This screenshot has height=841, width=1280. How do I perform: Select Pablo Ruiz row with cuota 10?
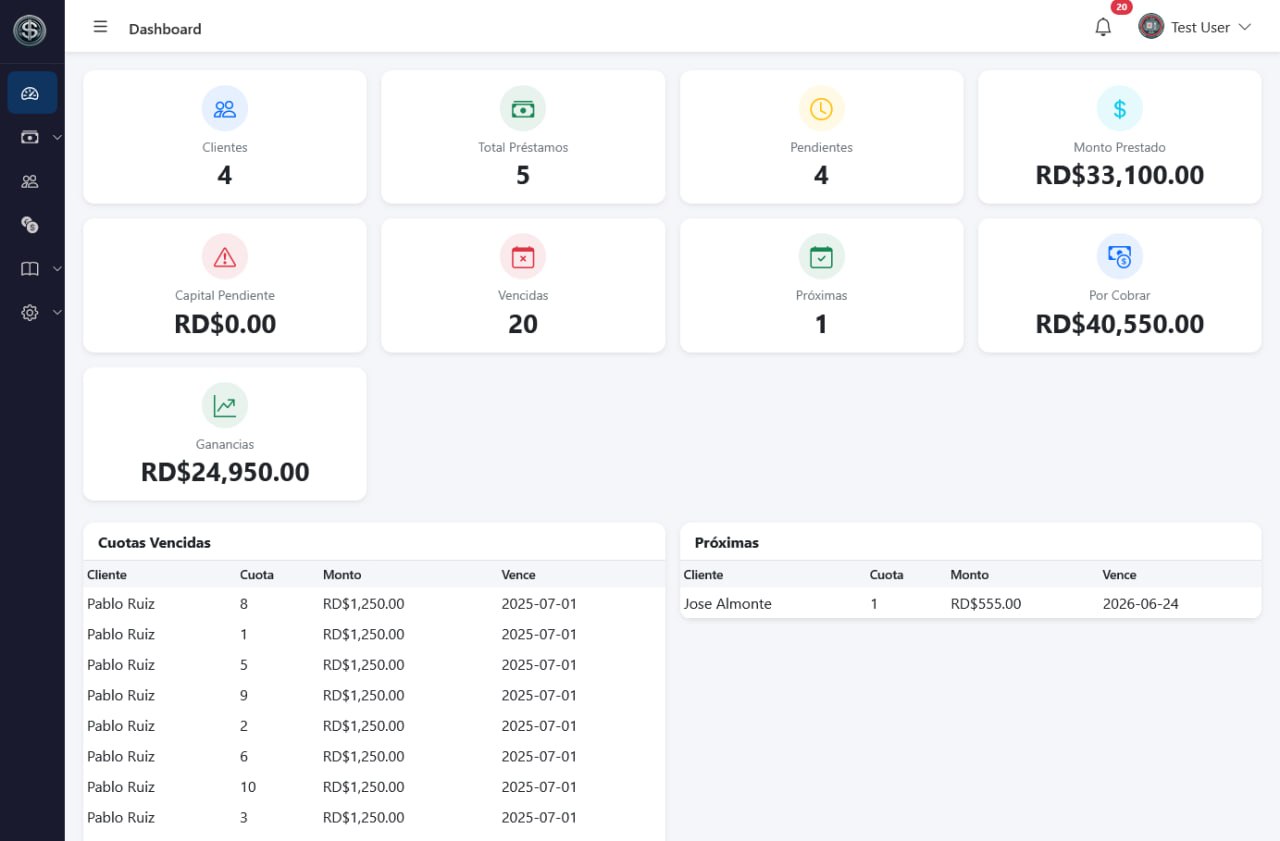[374, 787]
